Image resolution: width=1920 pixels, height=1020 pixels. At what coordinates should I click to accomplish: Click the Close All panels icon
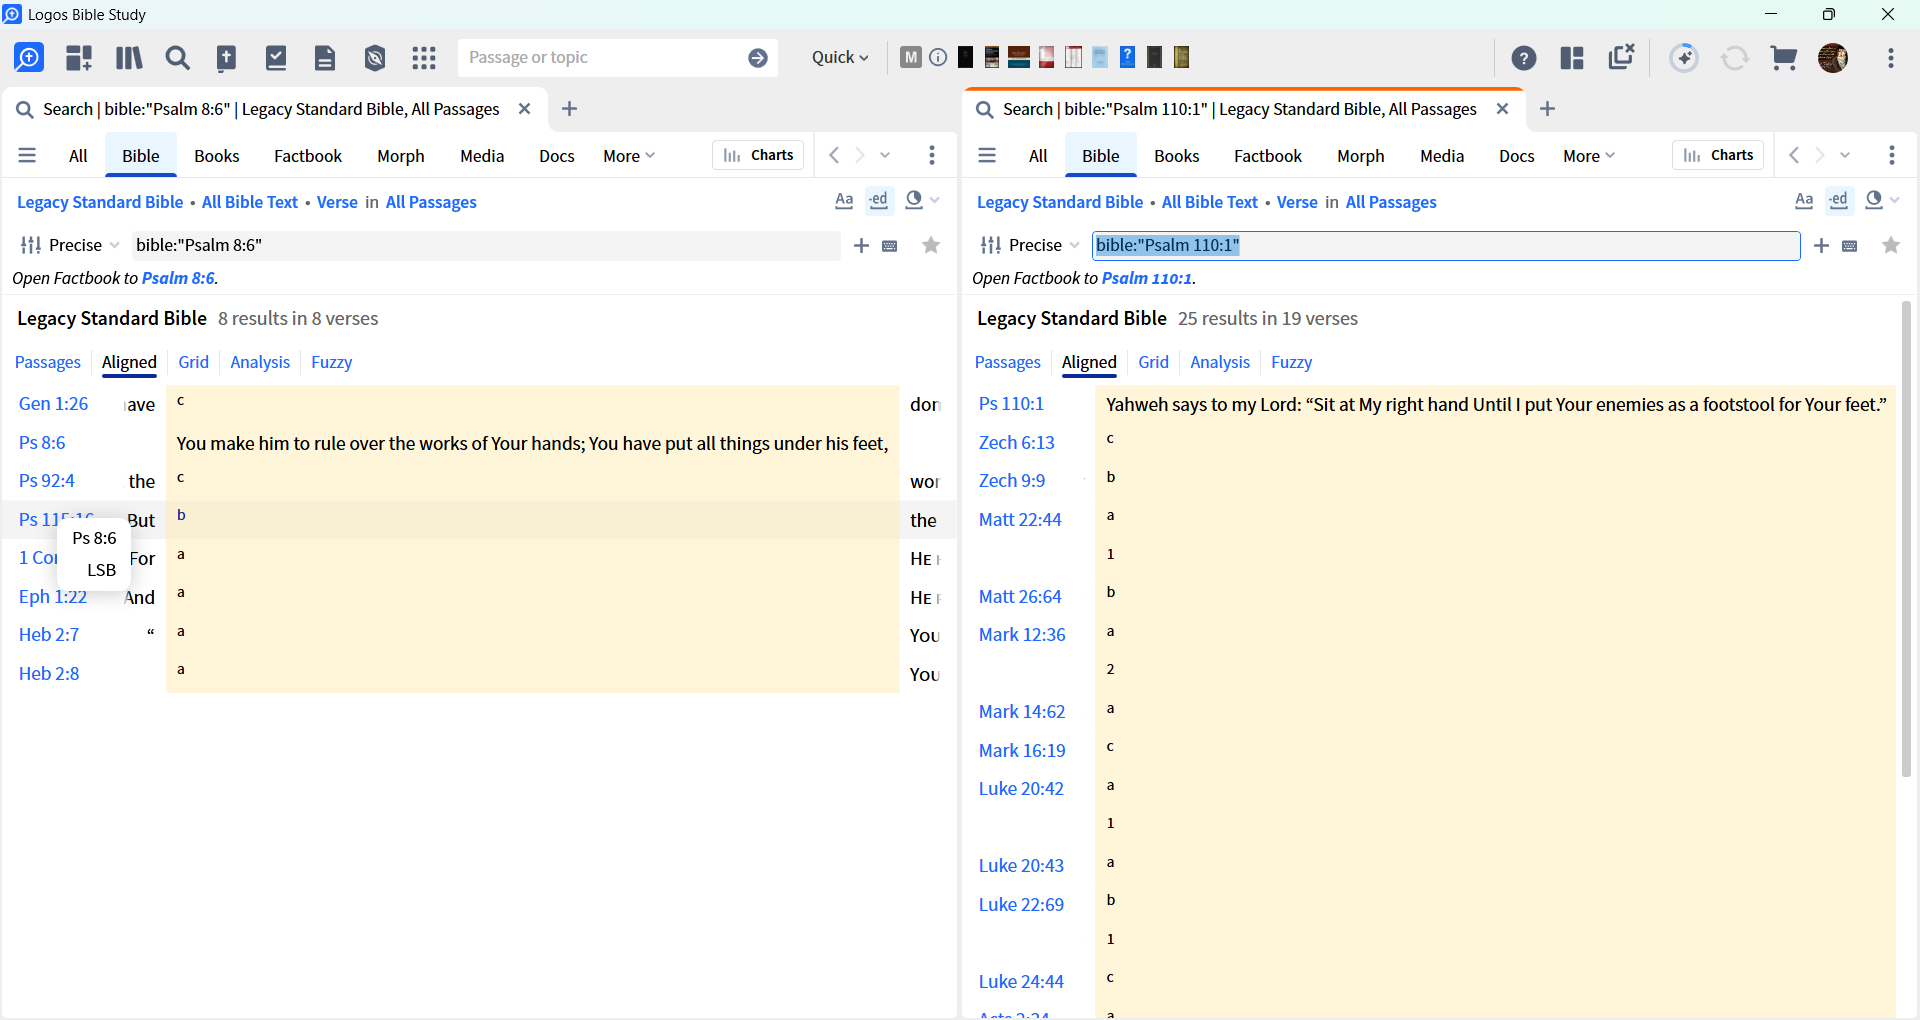pyautogui.click(x=1621, y=57)
